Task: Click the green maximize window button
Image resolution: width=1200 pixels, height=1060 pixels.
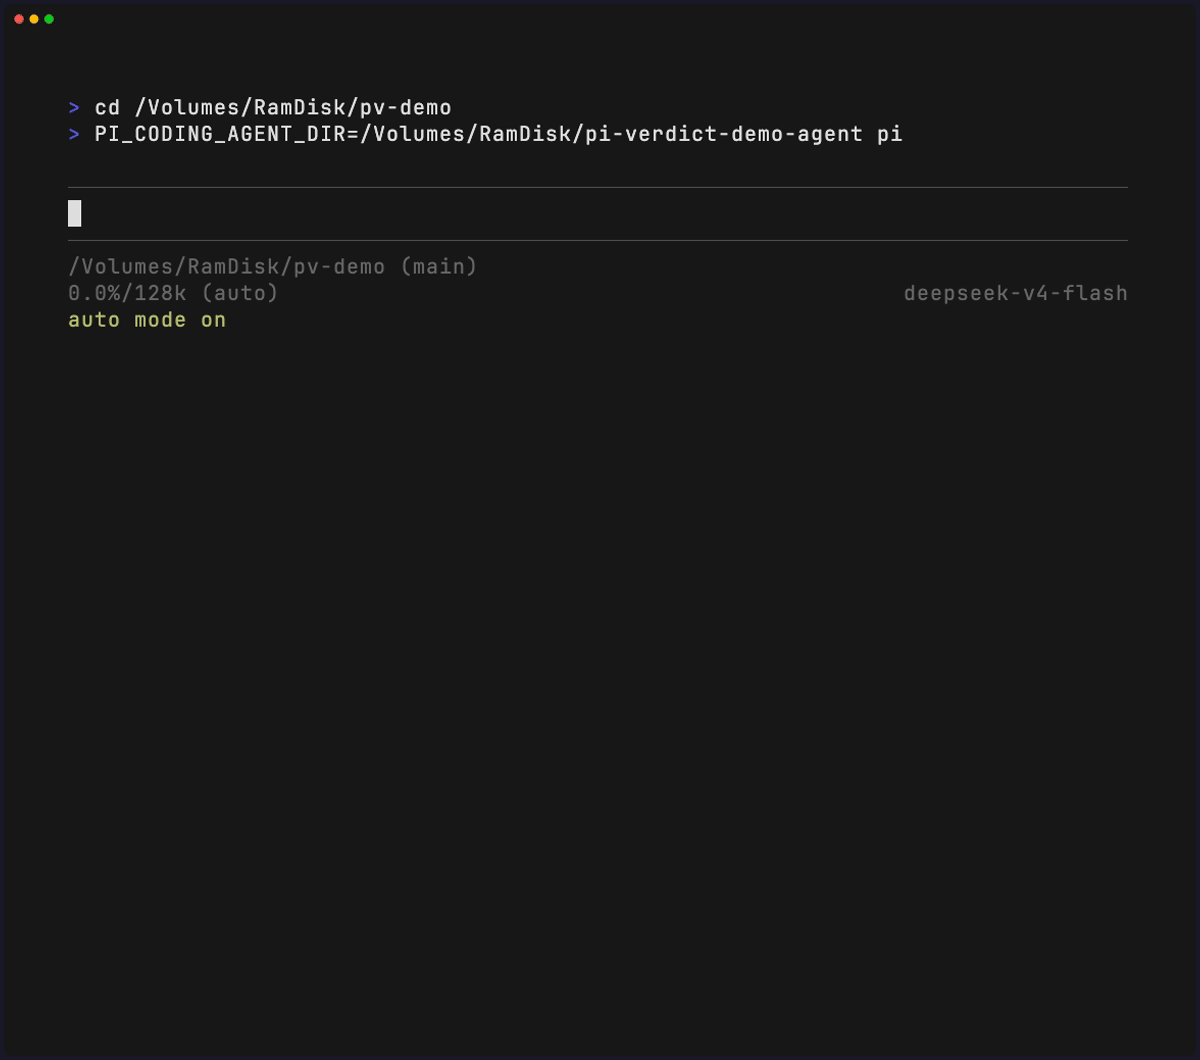Action: (49, 19)
